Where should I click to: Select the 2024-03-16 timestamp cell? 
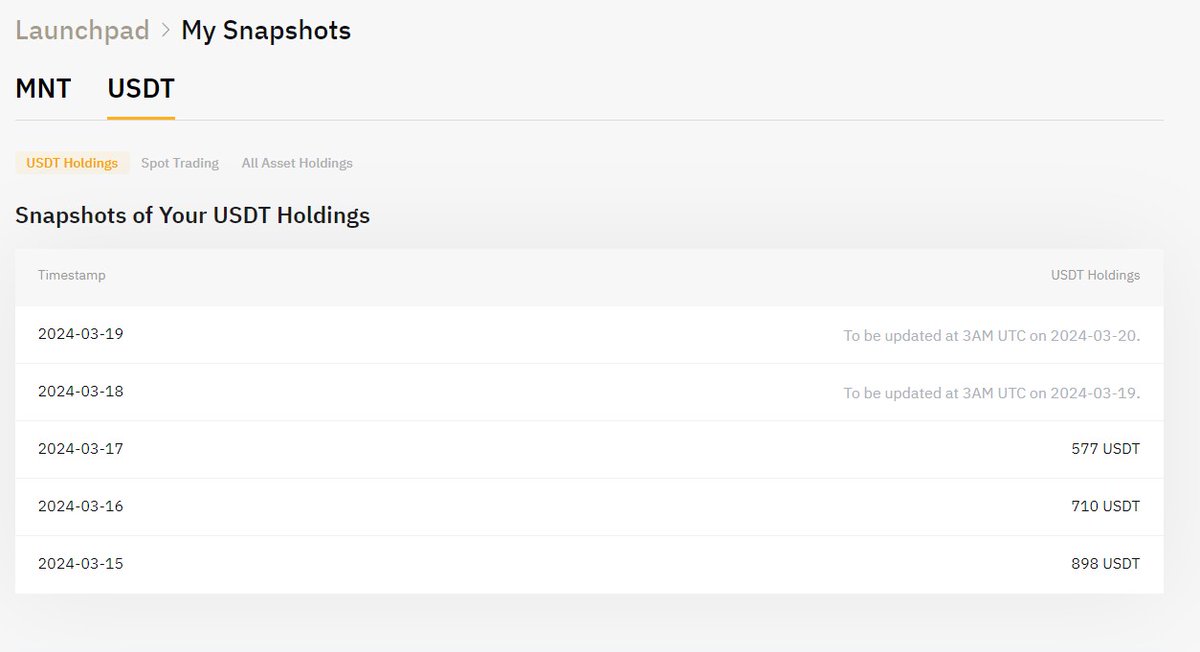(81, 506)
